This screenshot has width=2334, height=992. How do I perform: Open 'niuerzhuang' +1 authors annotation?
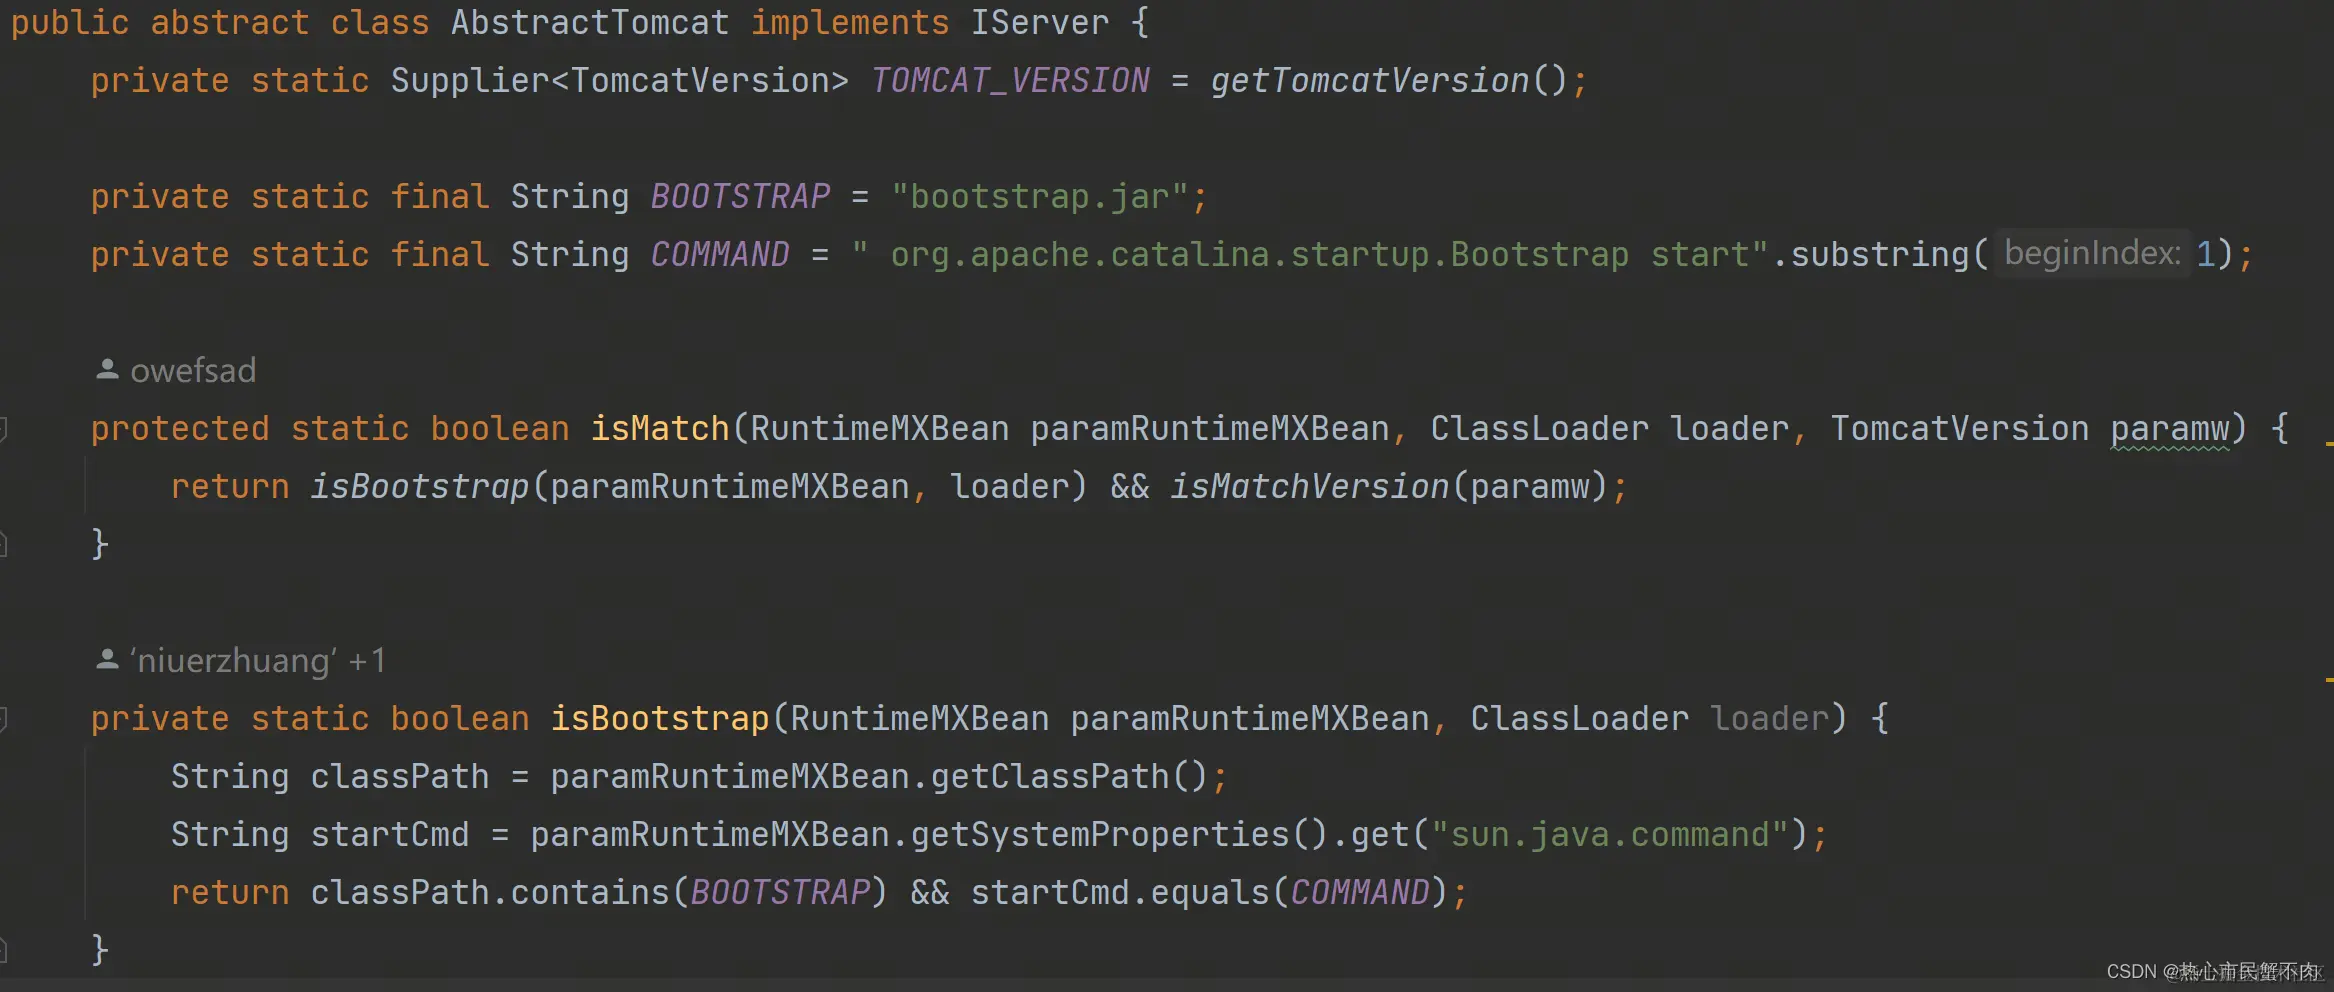pos(257,661)
